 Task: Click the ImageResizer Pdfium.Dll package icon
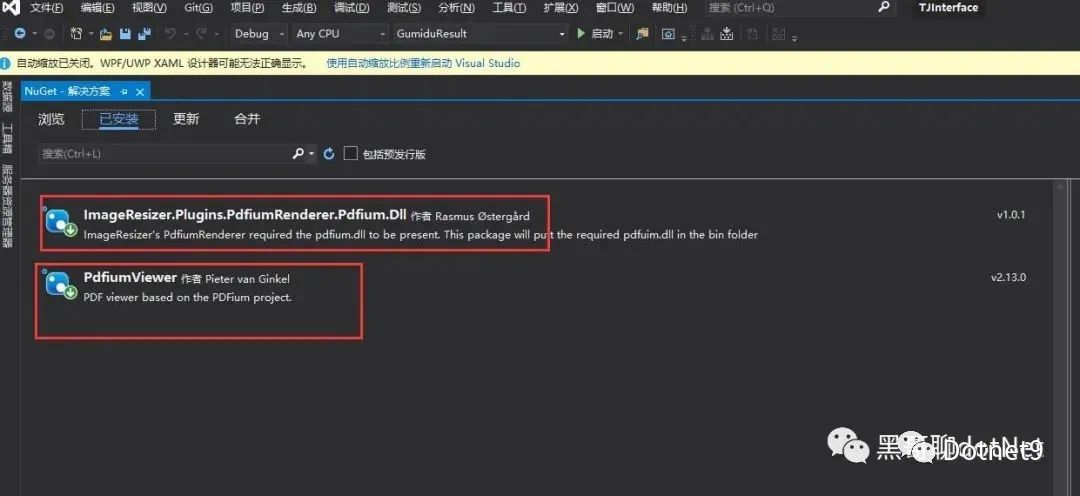[60, 221]
